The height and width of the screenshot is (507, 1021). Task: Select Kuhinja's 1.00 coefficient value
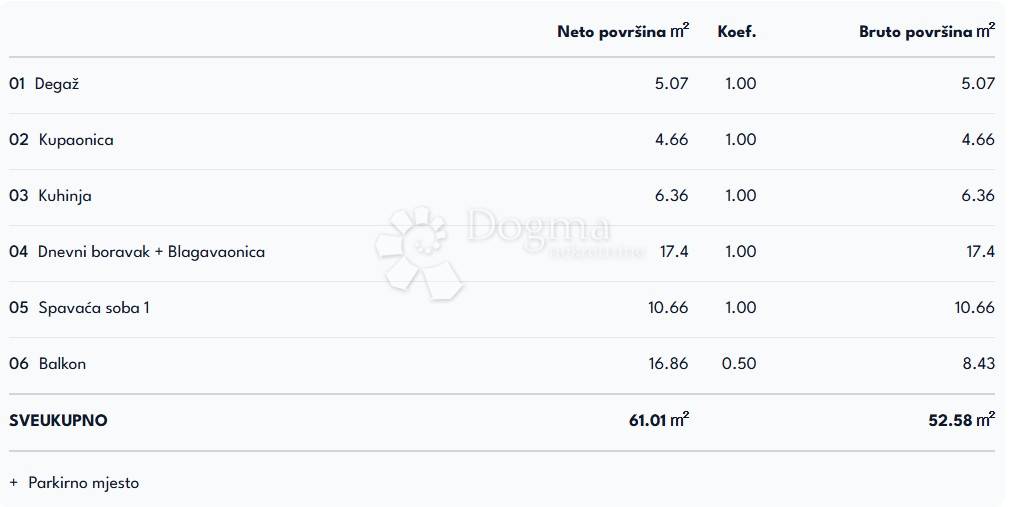[739, 196]
